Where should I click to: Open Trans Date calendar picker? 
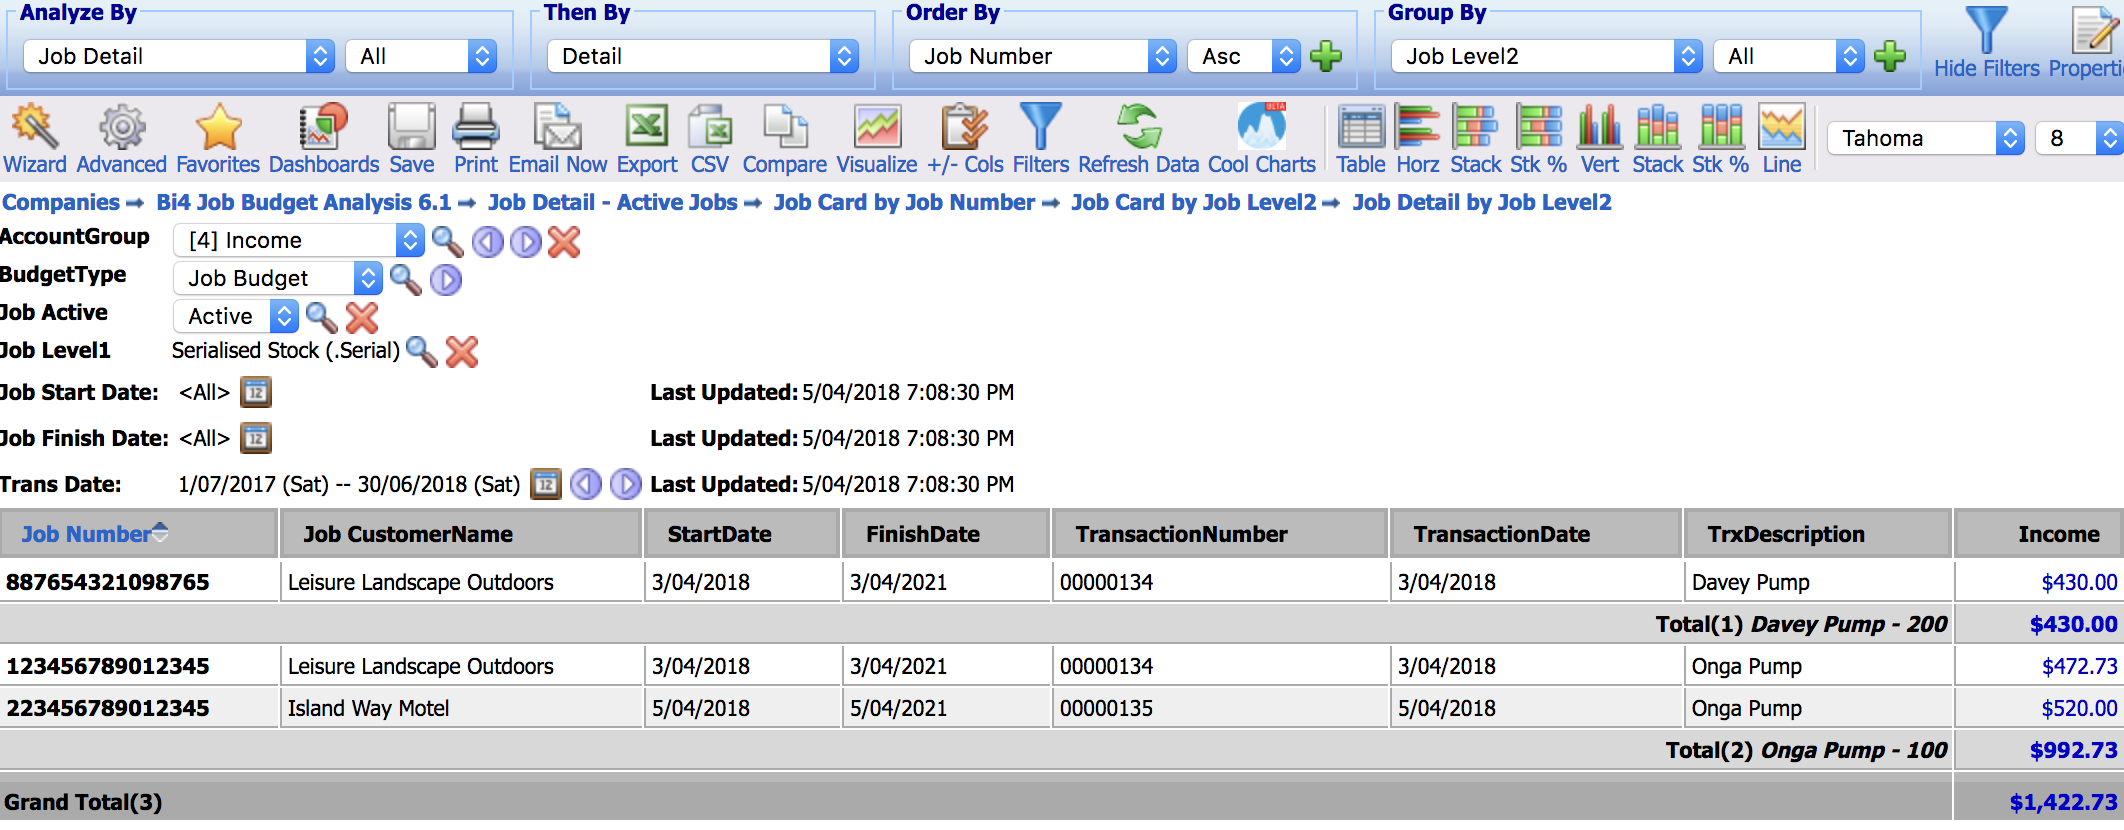click(x=546, y=484)
